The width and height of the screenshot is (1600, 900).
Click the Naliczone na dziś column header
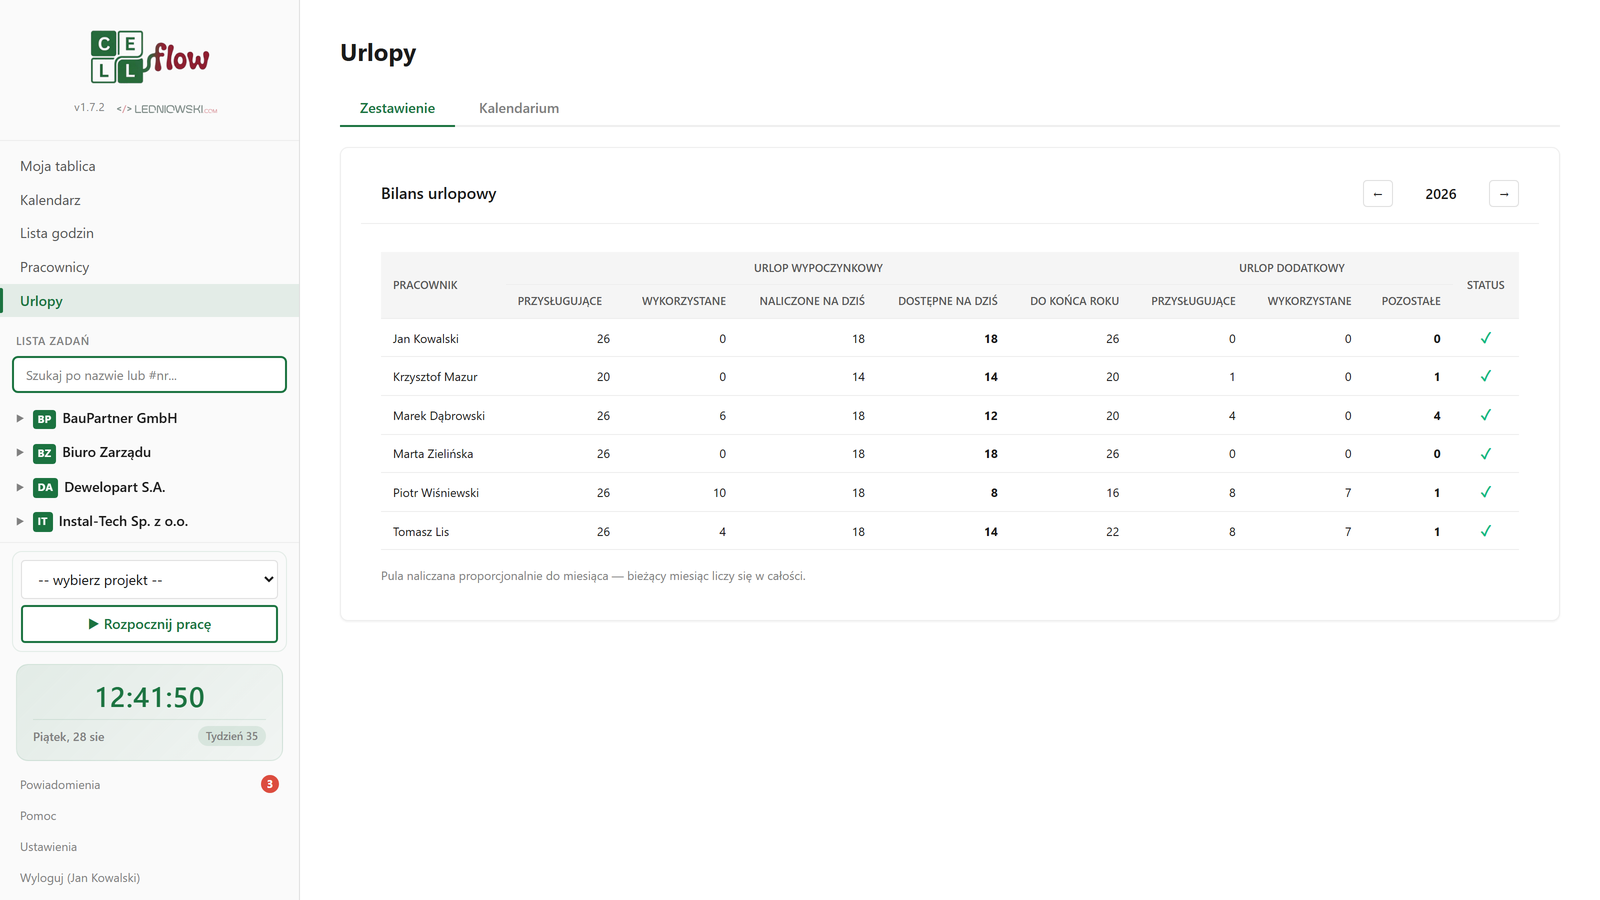coord(812,301)
